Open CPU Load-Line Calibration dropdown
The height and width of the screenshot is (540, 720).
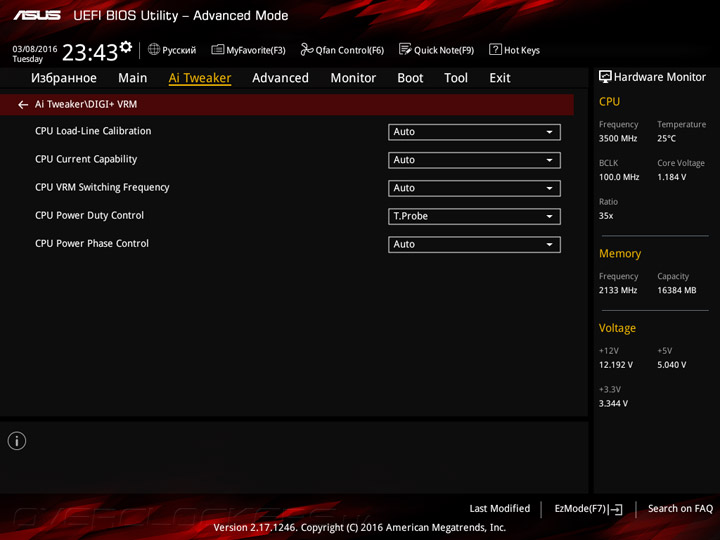(x=474, y=132)
